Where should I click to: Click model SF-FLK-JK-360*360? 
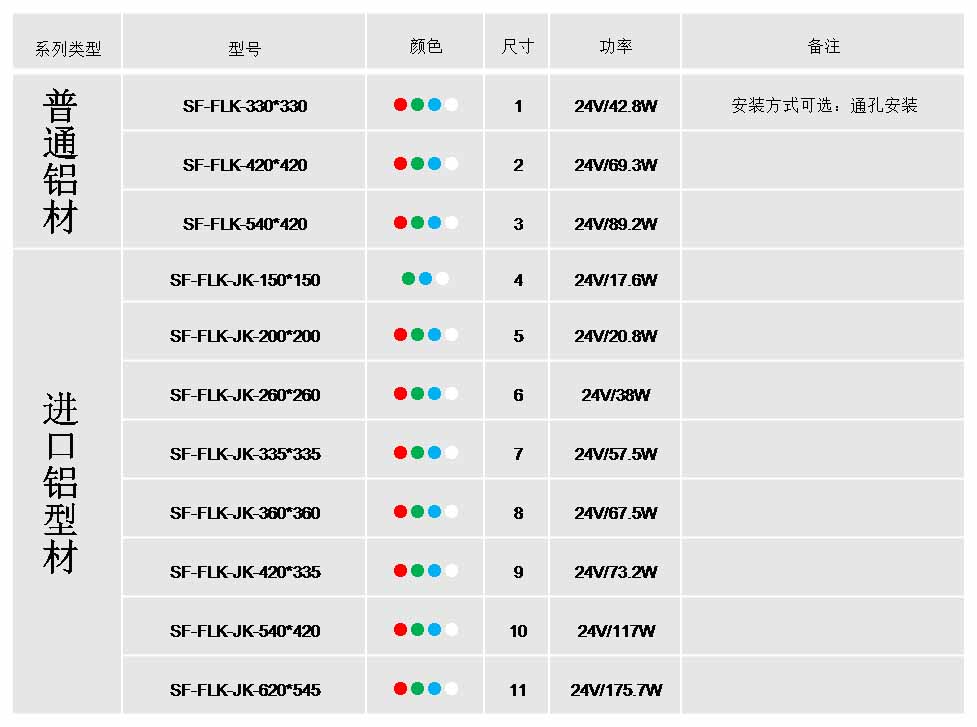(245, 513)
